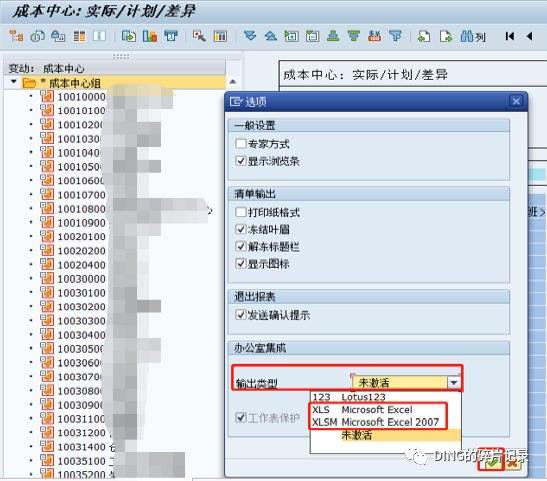Select cost center 10020200 in tree
The height and width of the screenshot is (481, 547).
(81, 251)
